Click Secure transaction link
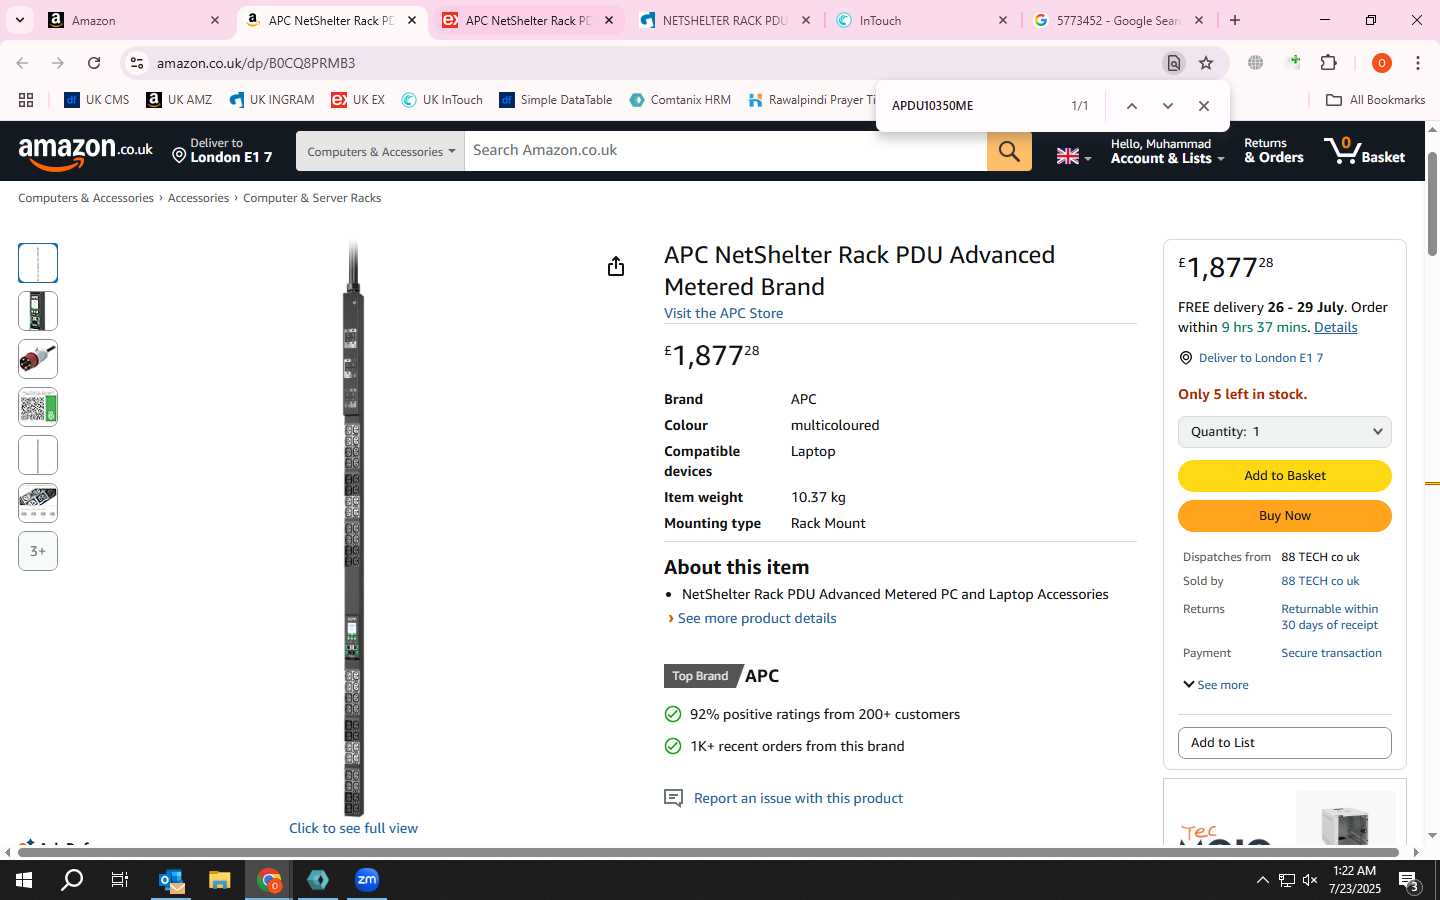This screenshot has height=900, width=1440. point(1331,653)
